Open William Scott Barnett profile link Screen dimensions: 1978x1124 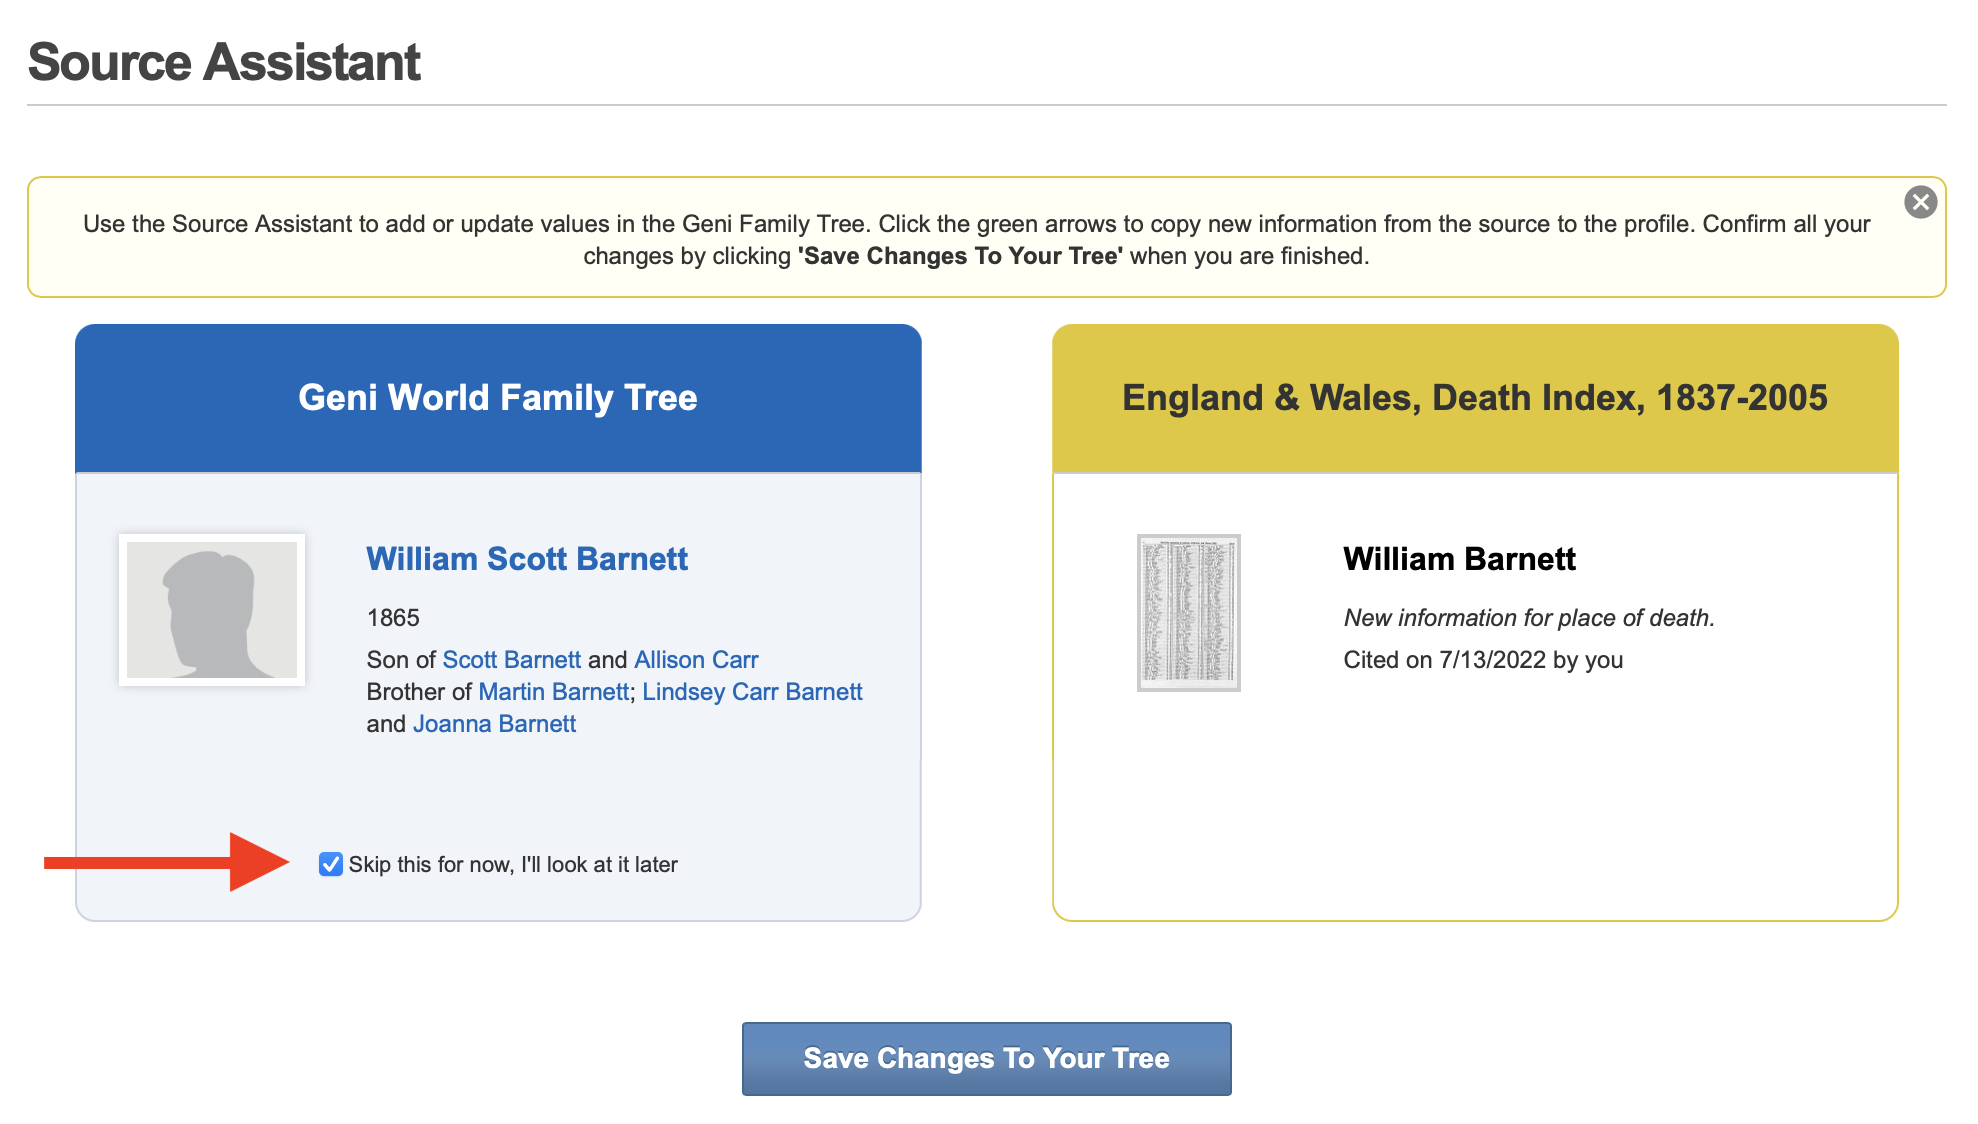coord(527,558)
